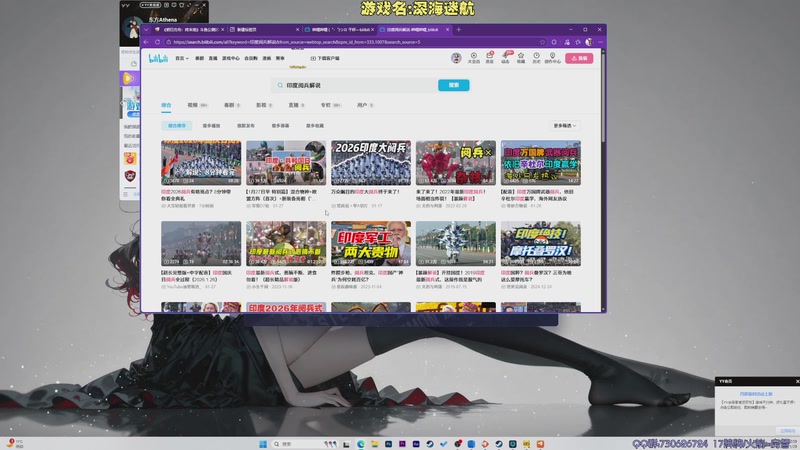This screenshot has width=800, height=450.
Task: Open Photoshop from the taskbar
Action: coord(388,444)
